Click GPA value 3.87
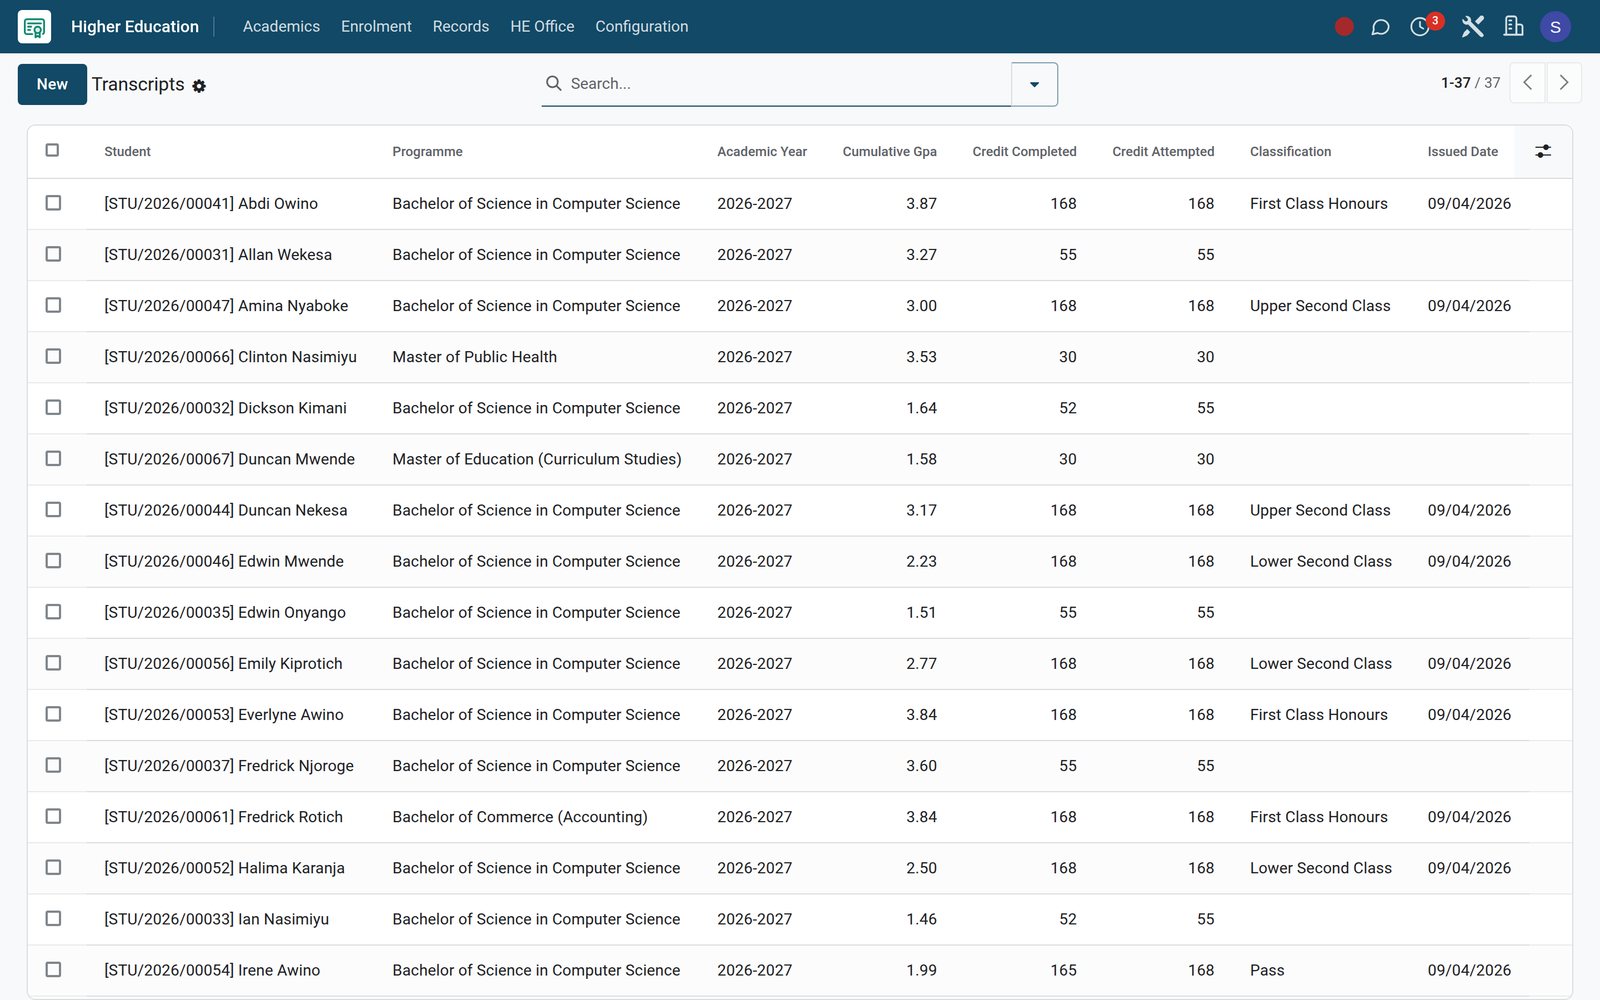The height and width of the screenshot is (1000, 1600). (921, 203)
